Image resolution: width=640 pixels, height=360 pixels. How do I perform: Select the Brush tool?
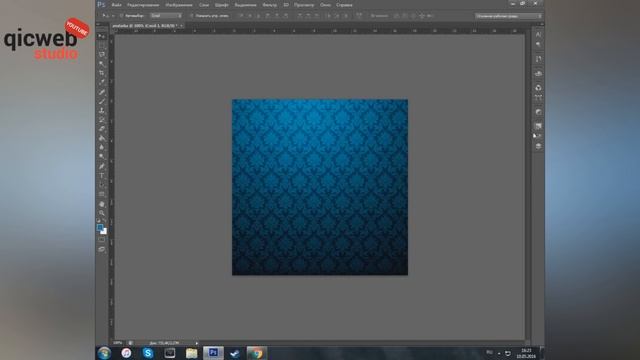click(x=101, y=101)
